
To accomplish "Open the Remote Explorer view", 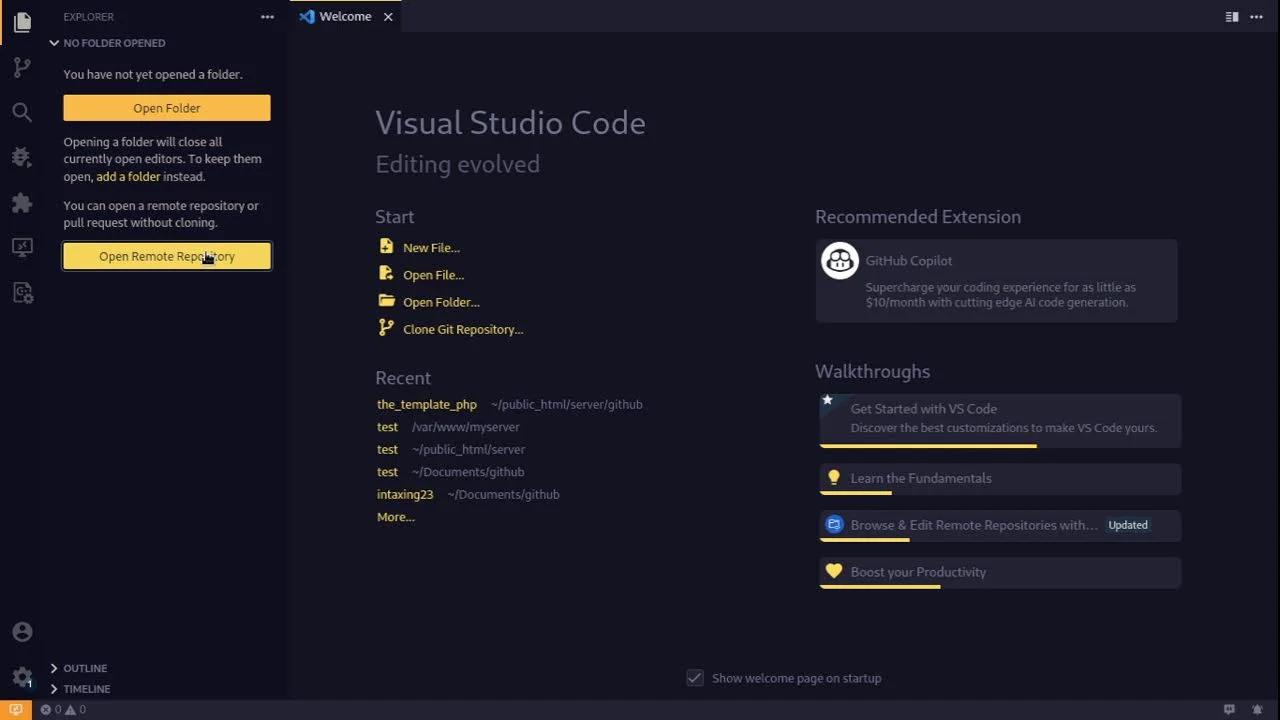I will click(x=22, y=247).
